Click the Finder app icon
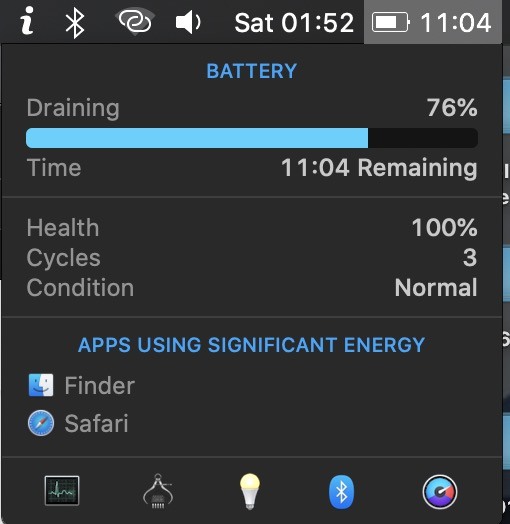The image size is (510, 524). [x=41, y=385]
